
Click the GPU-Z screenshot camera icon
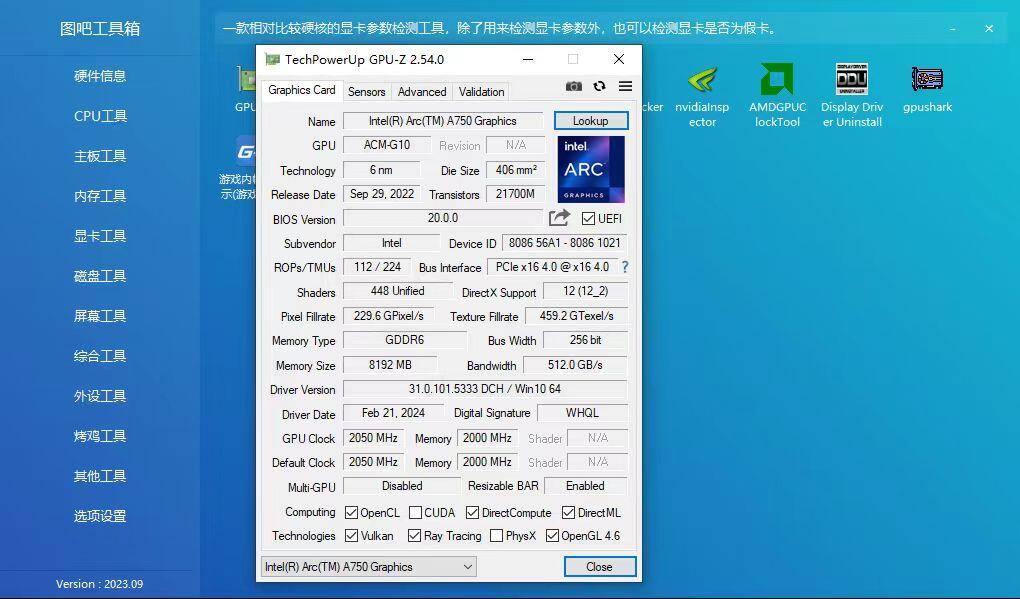(574, 86)
